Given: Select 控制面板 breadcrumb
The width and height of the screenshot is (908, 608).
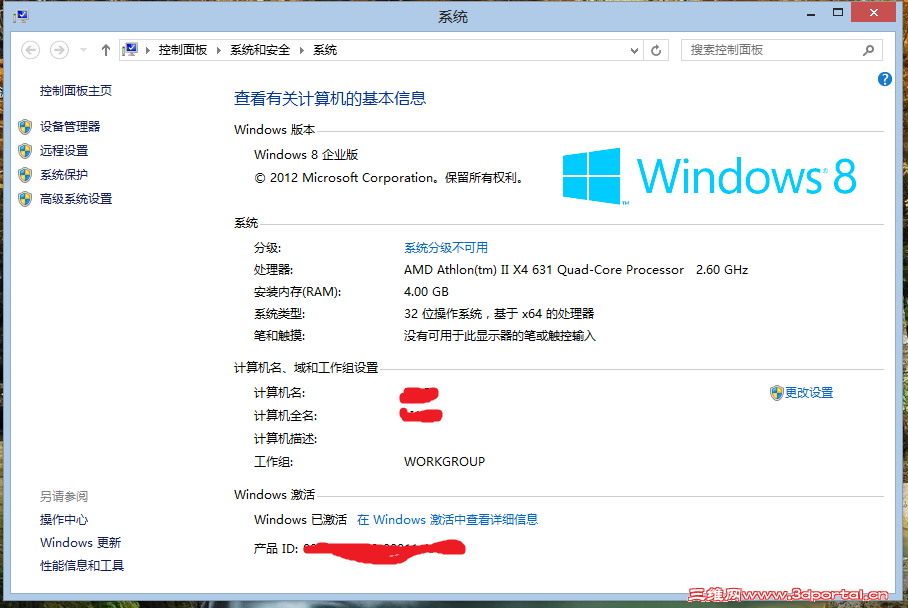Looking at the screenshot, I should [183, 50].
